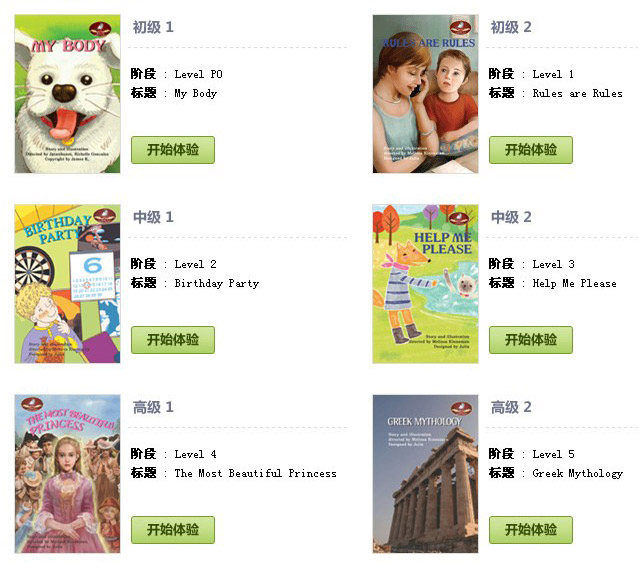Image resolution: width=638 pixels, height=576 pixels.
Task: Click The Most Beautiful Princess cover
Action: 68,474
